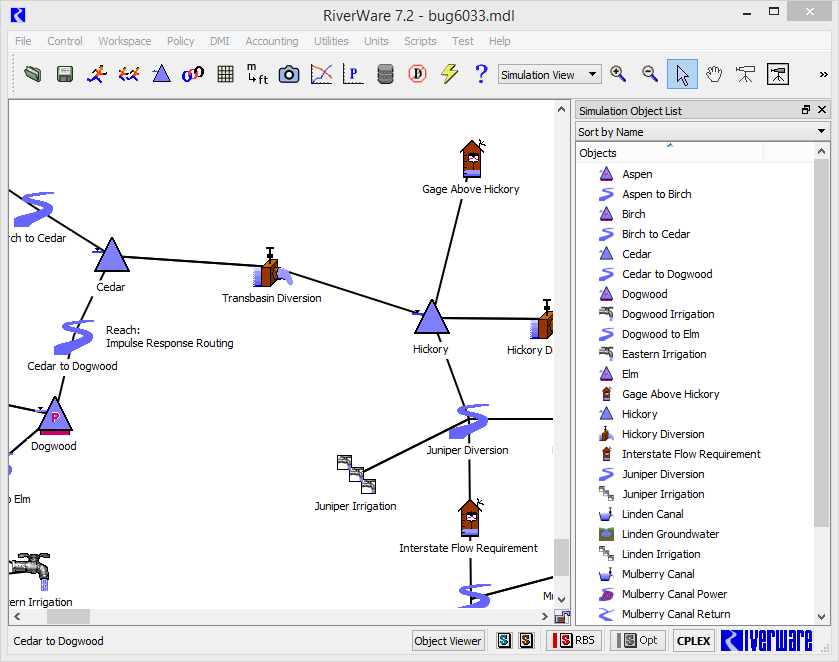Select Aspen to Birch in object list
This screenshot has height=662, width=839.
[x=657, y=194]
